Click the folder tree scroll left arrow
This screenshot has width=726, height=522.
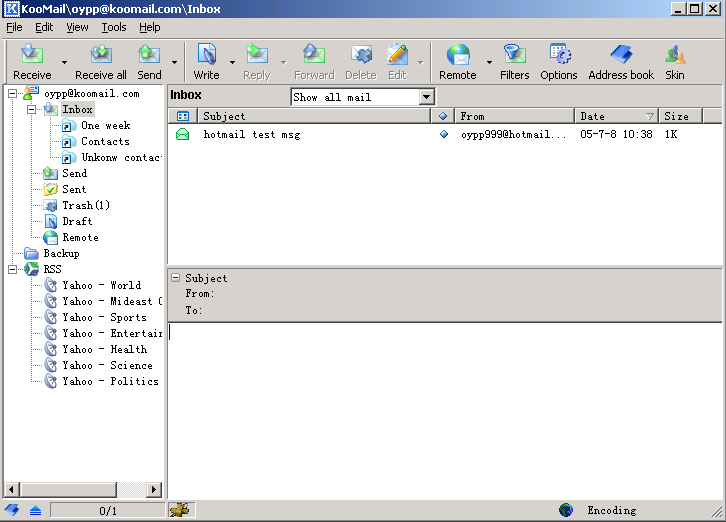tap(11, 489)
